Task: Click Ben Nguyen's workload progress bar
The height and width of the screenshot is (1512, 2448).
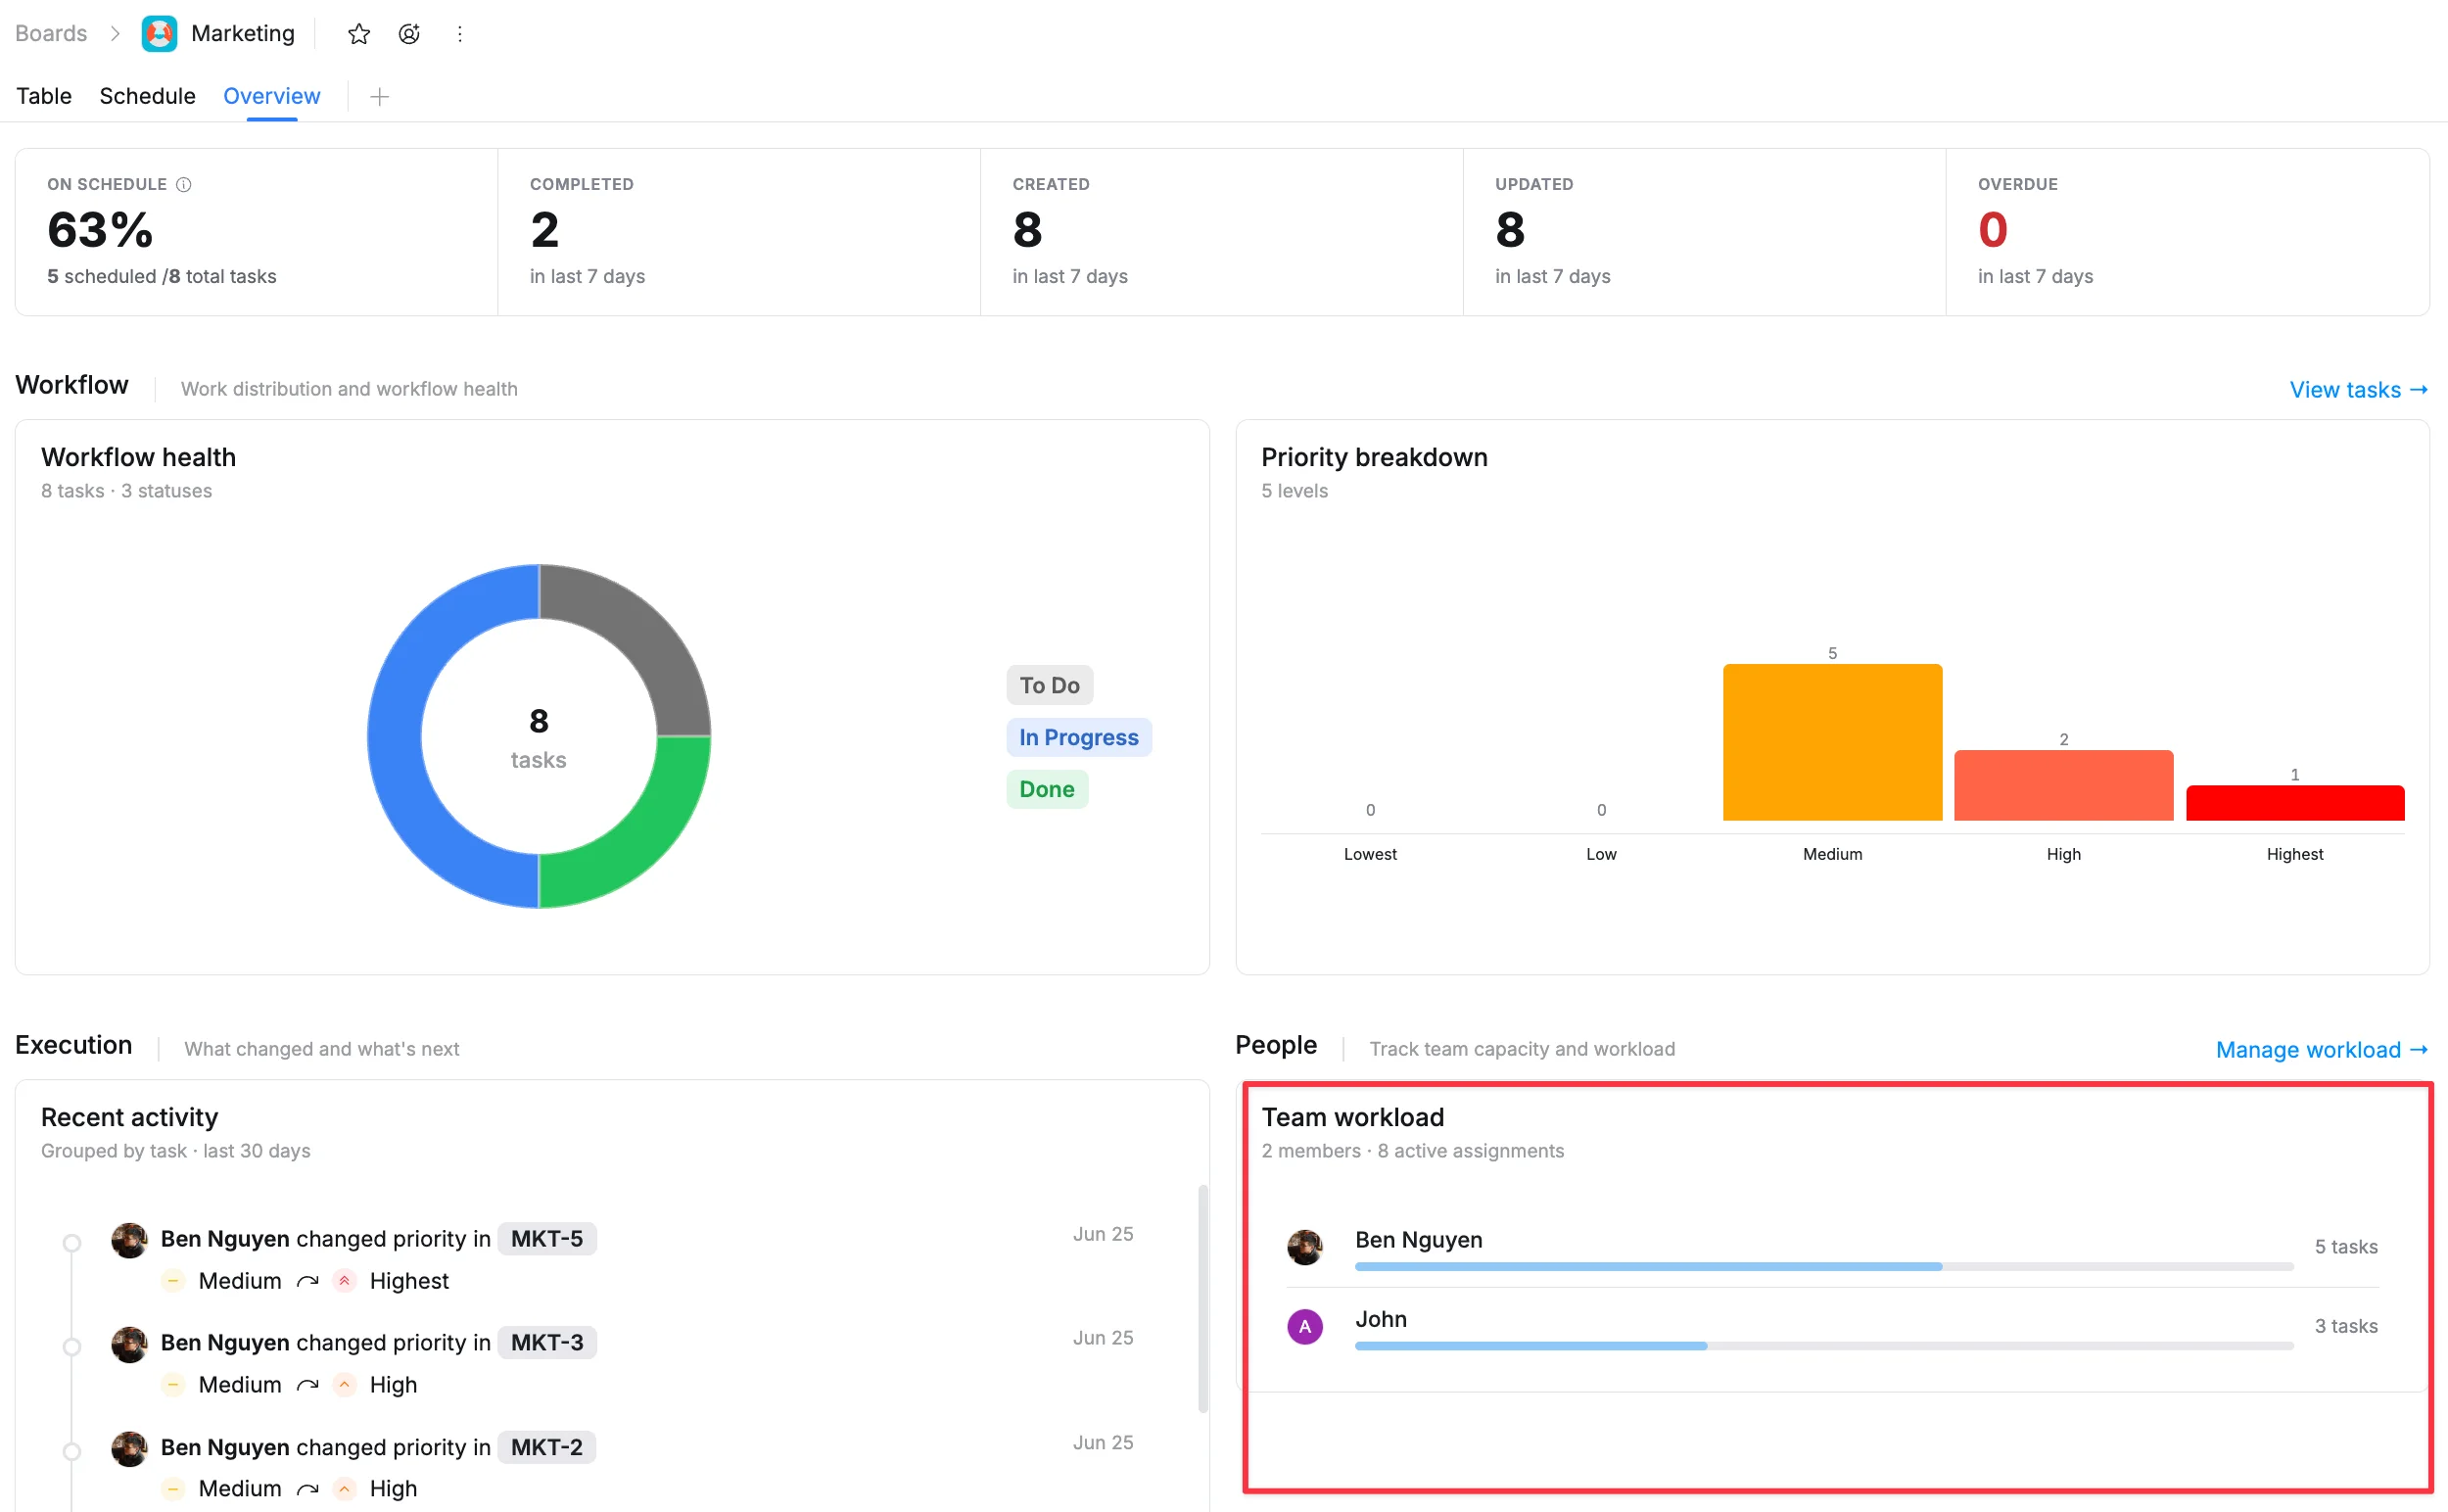Action: click(1824, 1267)
